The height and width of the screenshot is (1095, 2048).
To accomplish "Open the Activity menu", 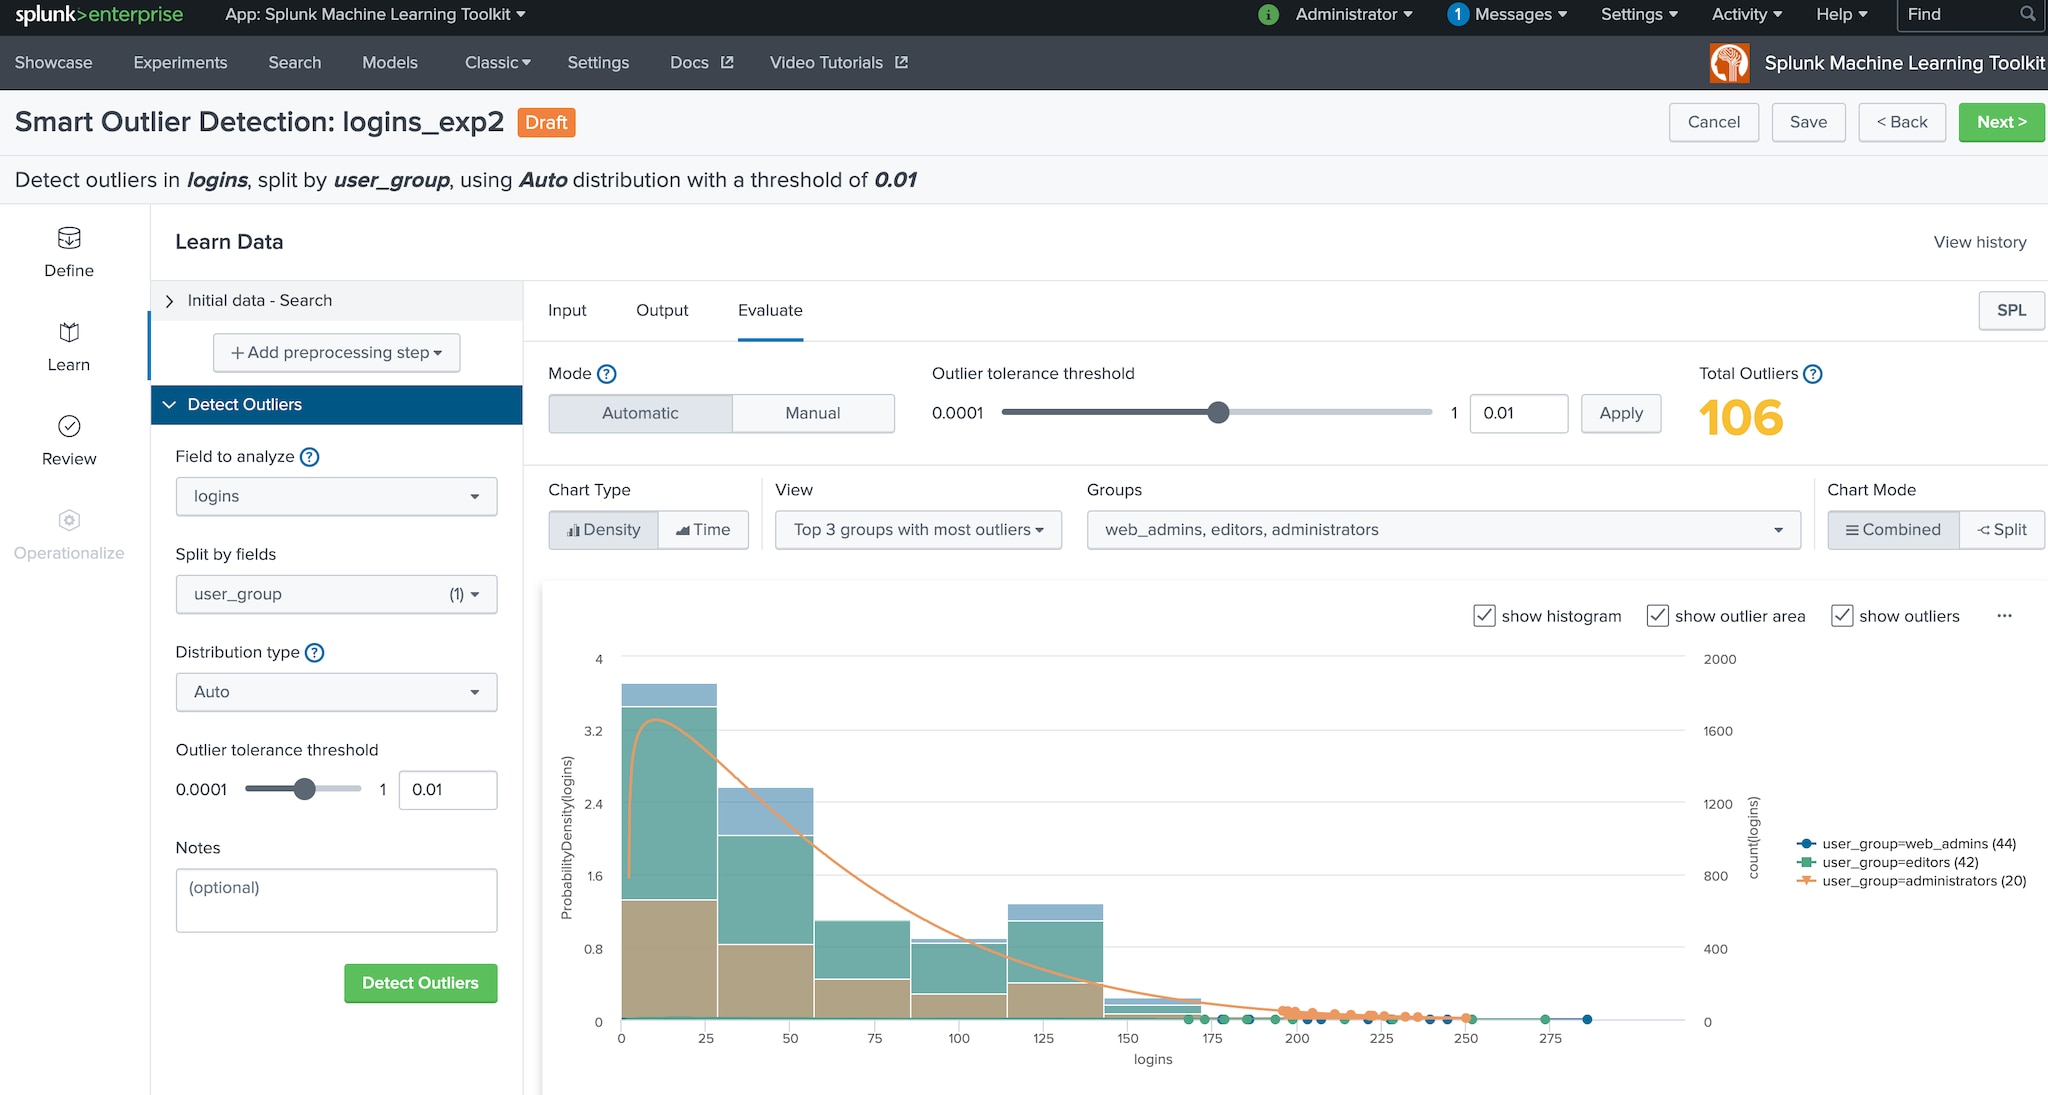I will [1747, 14].
